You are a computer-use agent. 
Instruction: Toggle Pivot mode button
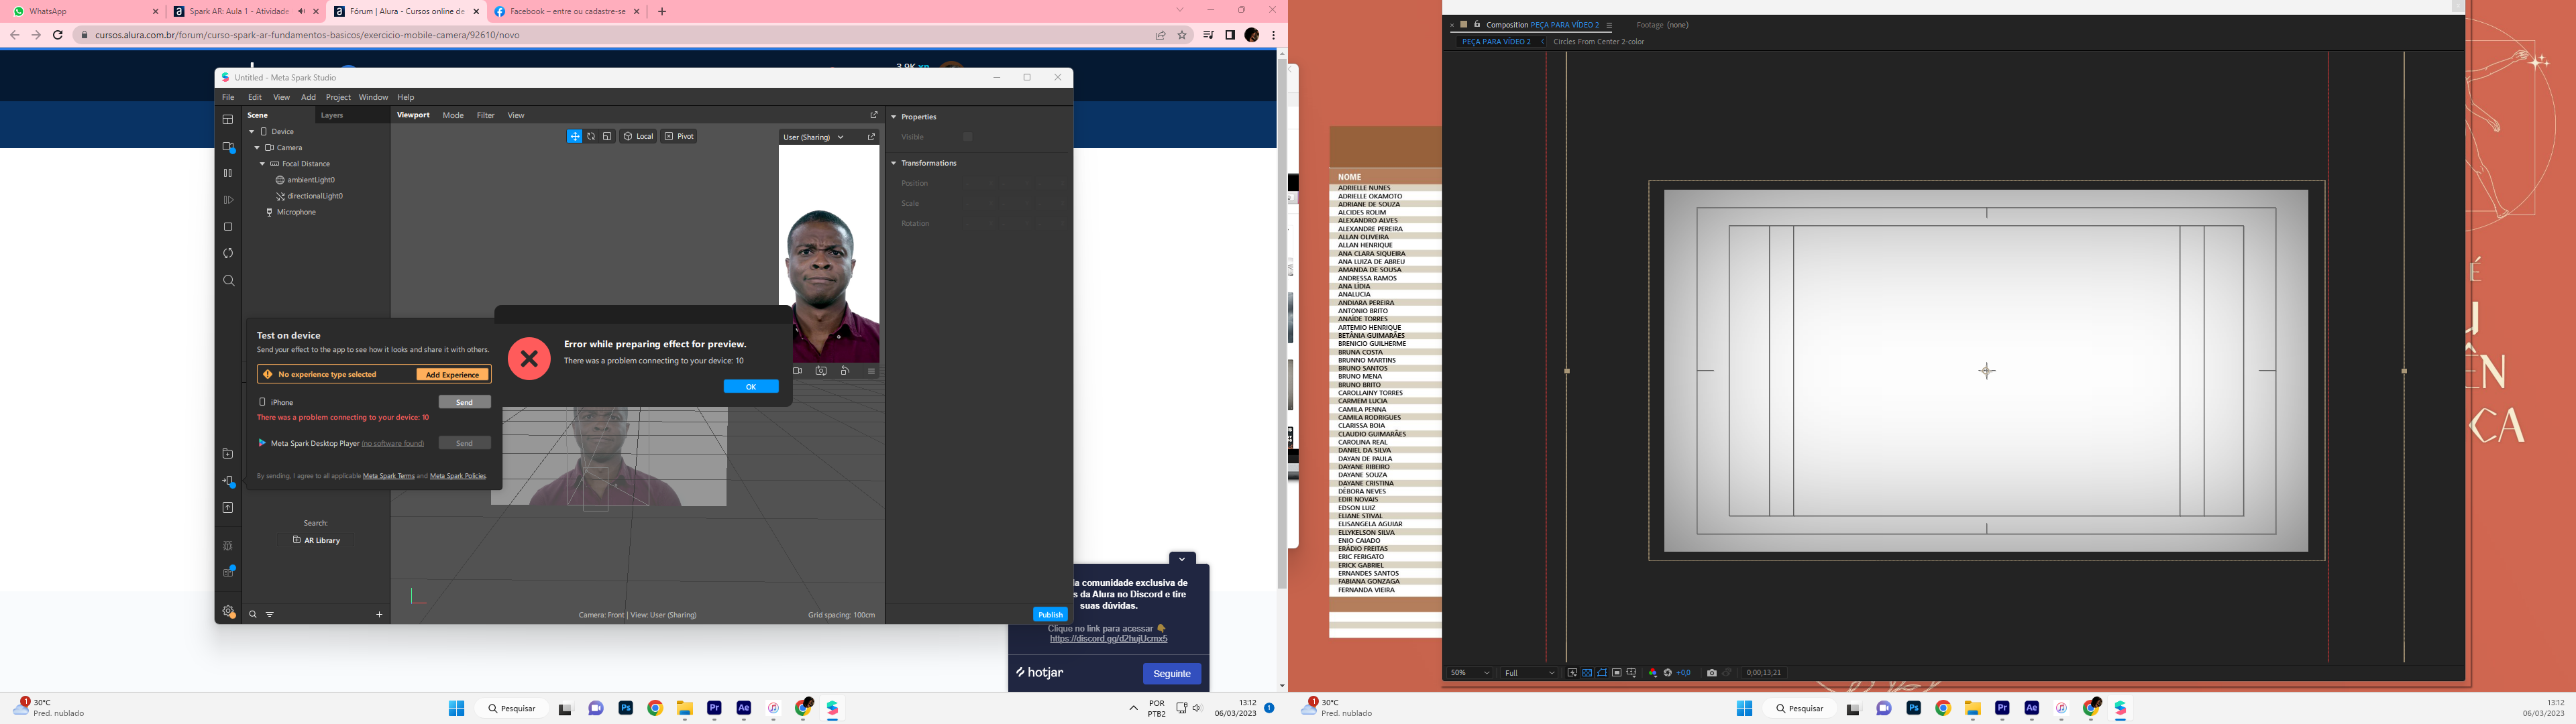point(679,136)
